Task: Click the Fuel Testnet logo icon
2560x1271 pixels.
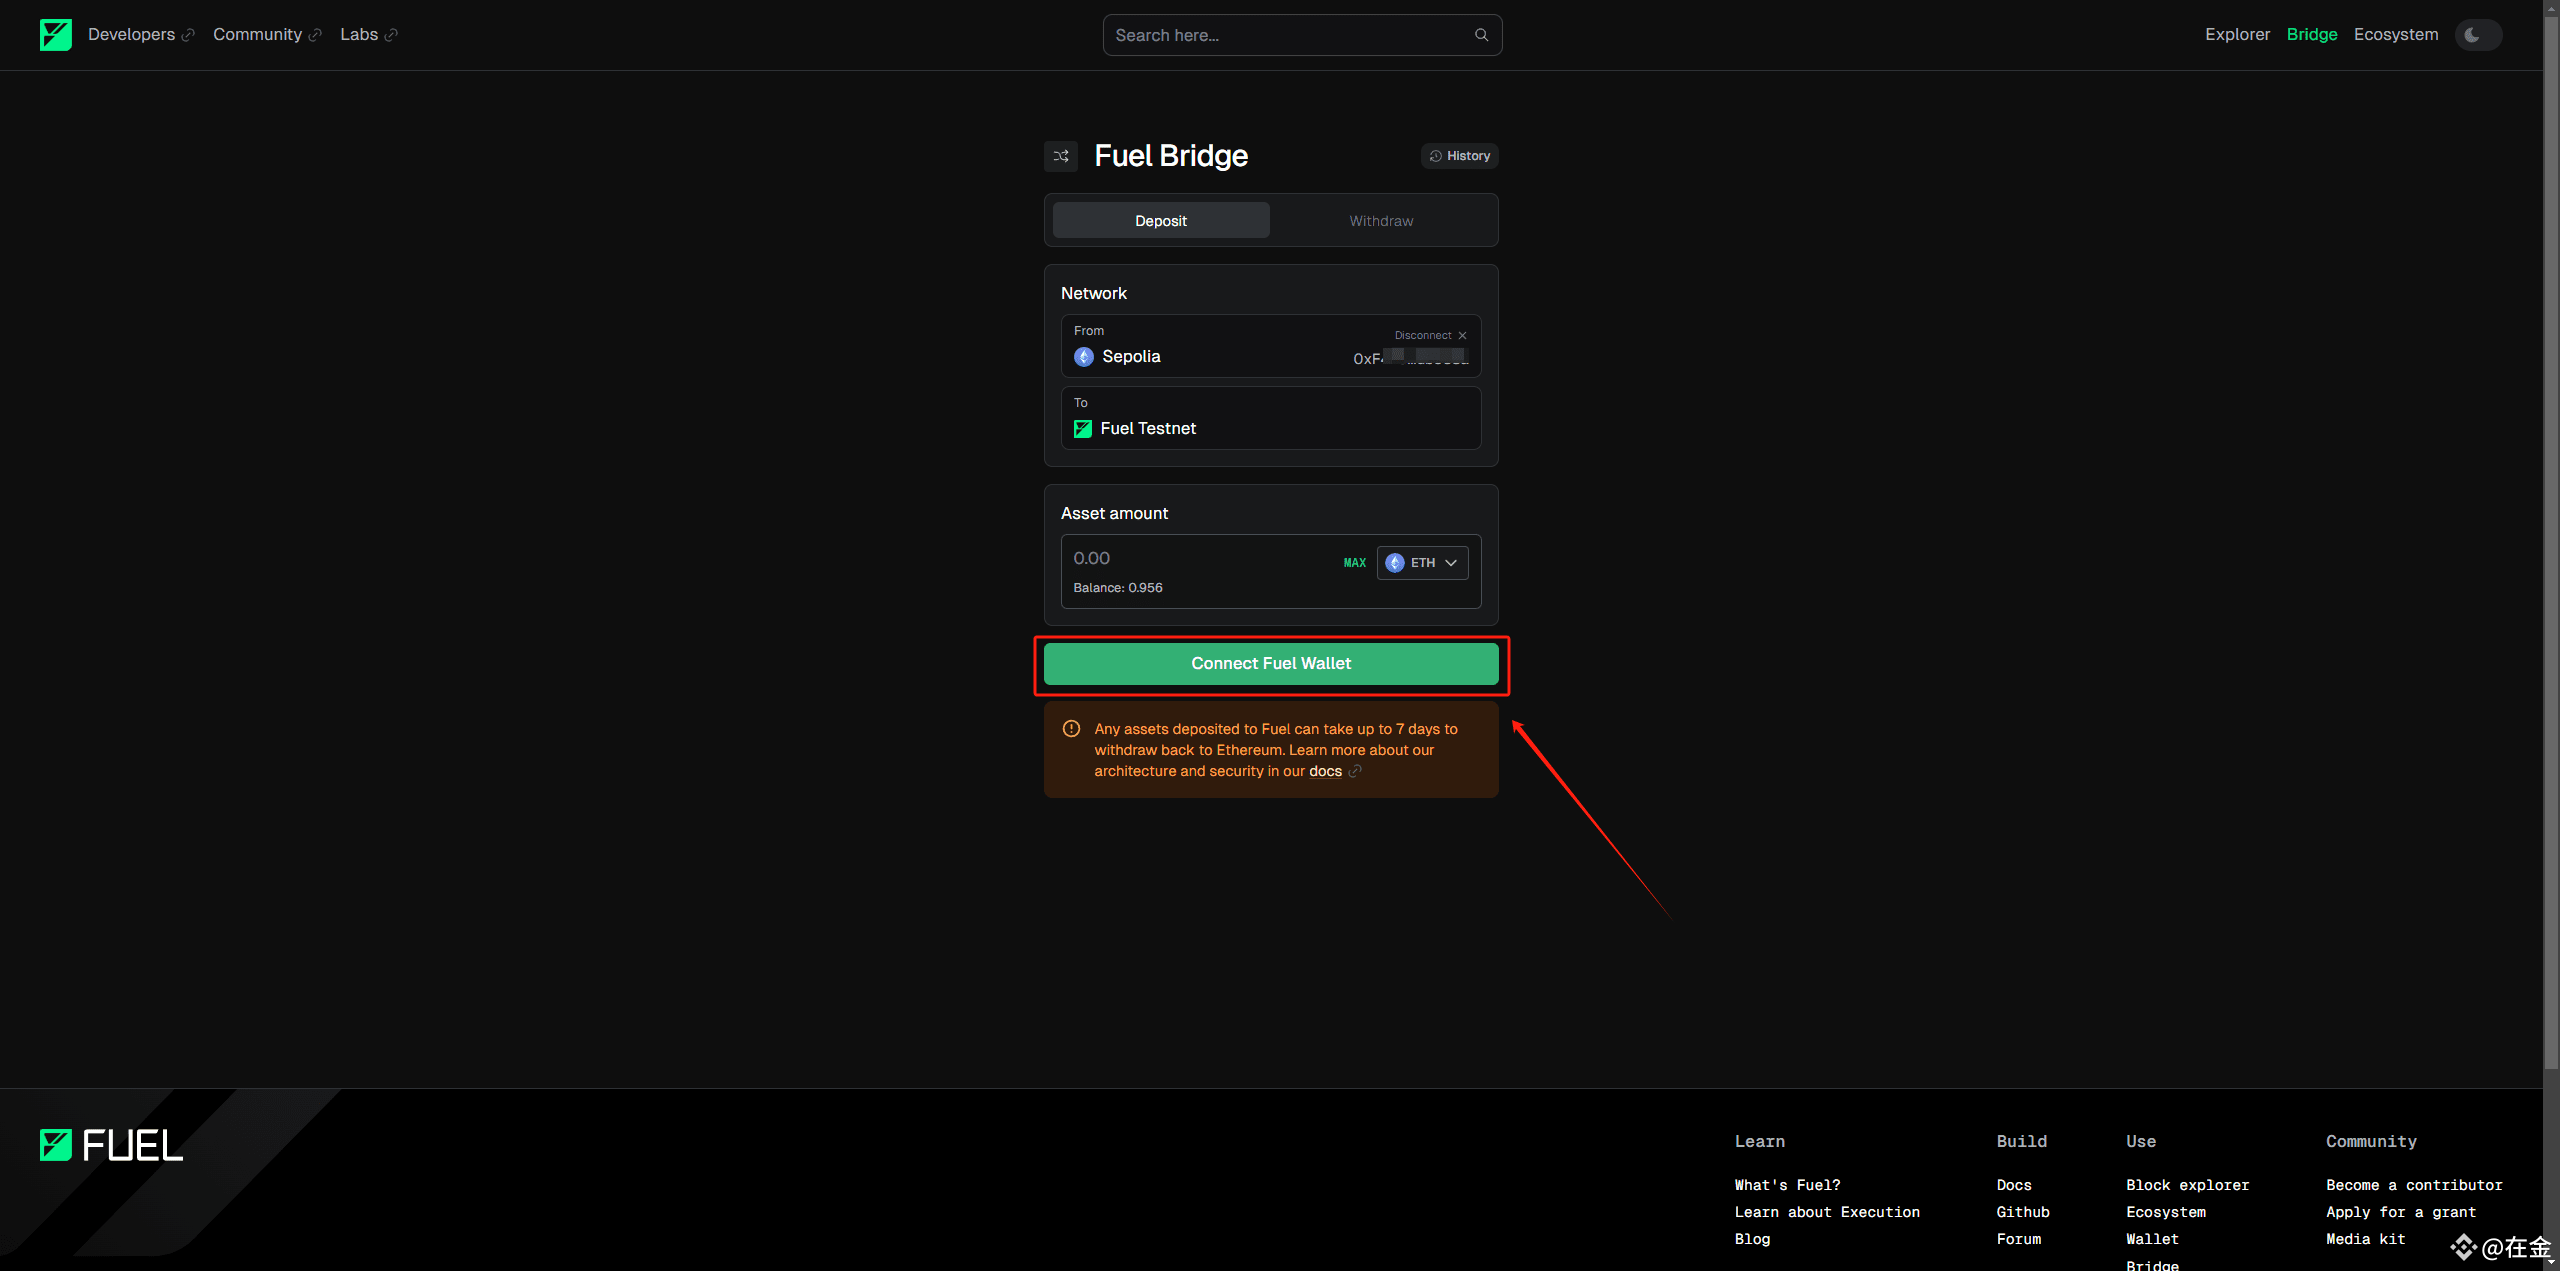Action: (1083, 429)
